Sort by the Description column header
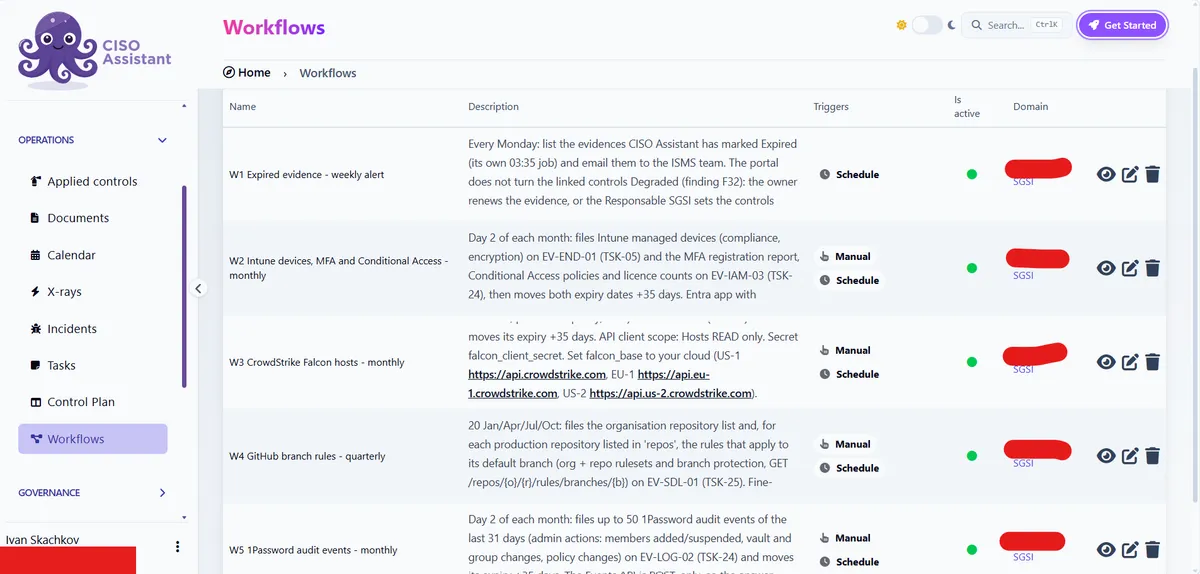This screenshot has width=1200, height=574. click(x=494, y=107)
